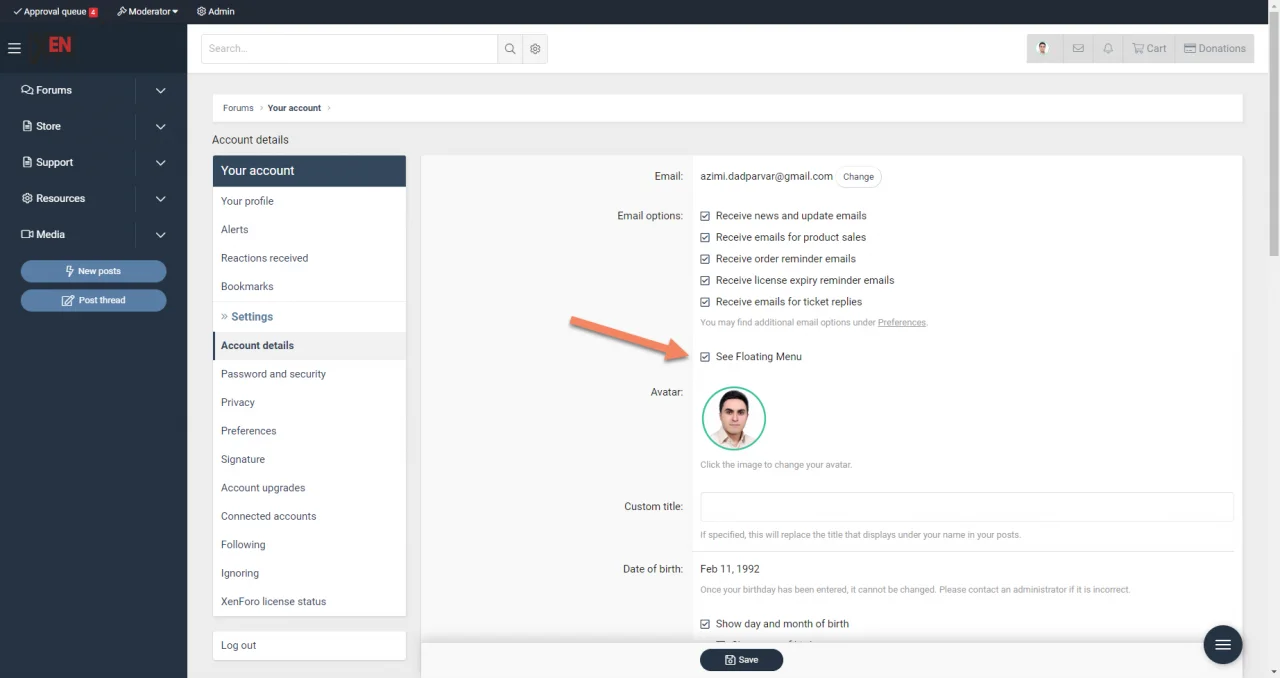Image resolution: width=1280 pixels, height=678 pixels.
Task: Open the floating menu round button
Action: 1222,645
